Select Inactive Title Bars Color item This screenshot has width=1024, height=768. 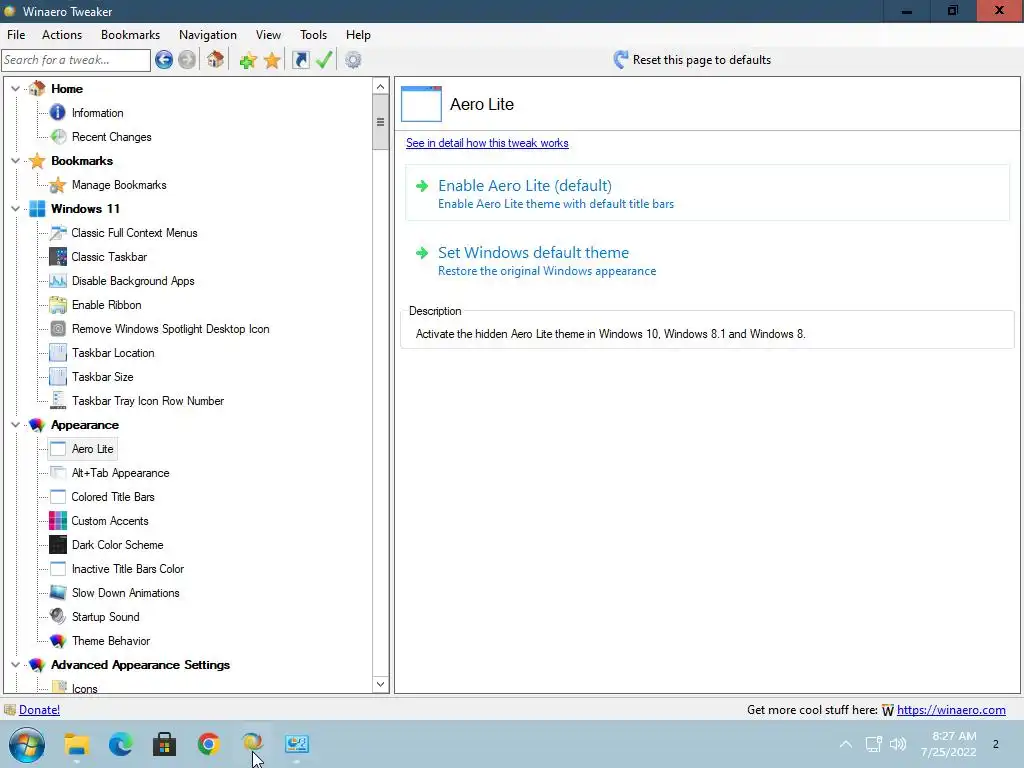tap(127, 569)
